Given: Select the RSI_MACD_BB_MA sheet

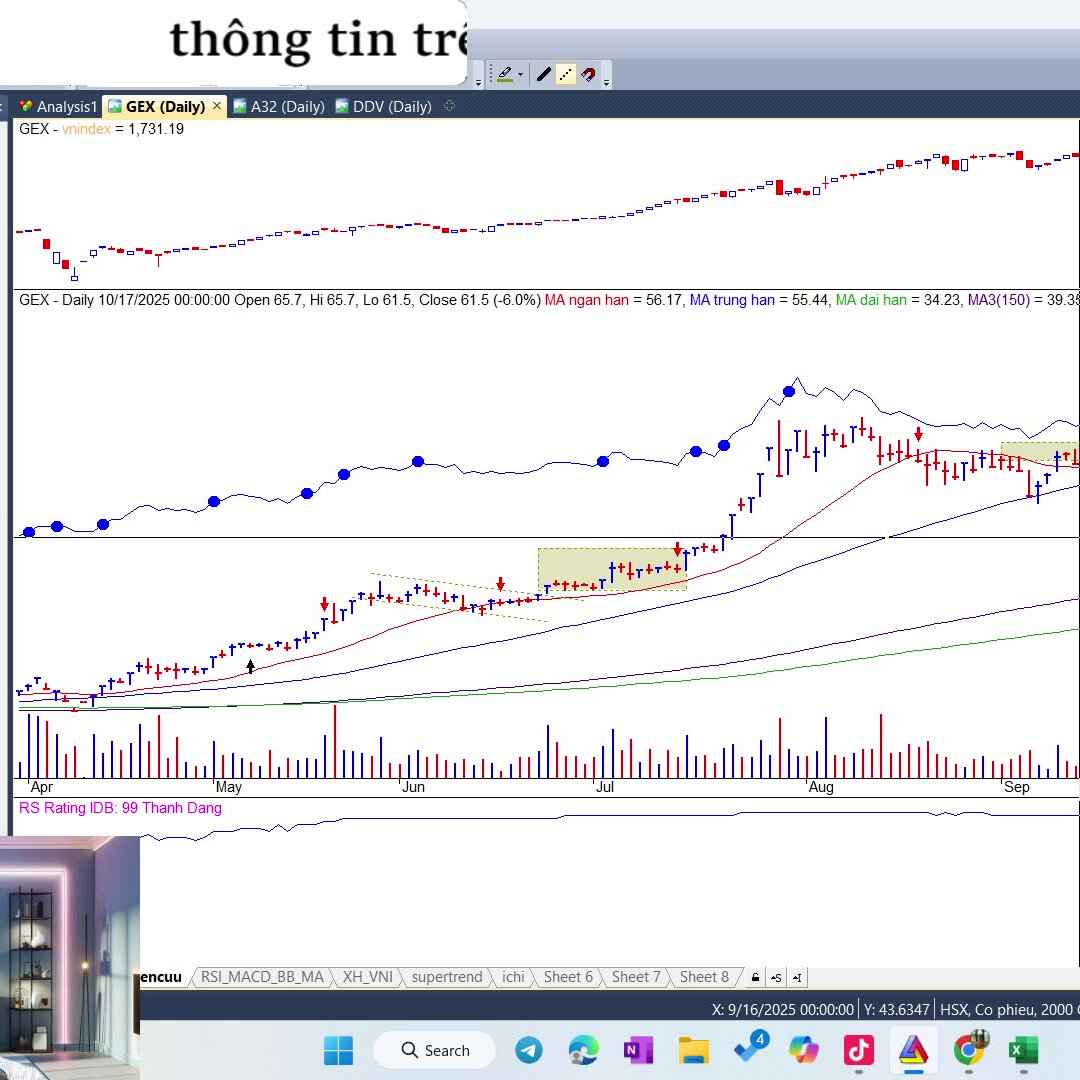Looking at the screenshot, I should [x=262, y=977].
